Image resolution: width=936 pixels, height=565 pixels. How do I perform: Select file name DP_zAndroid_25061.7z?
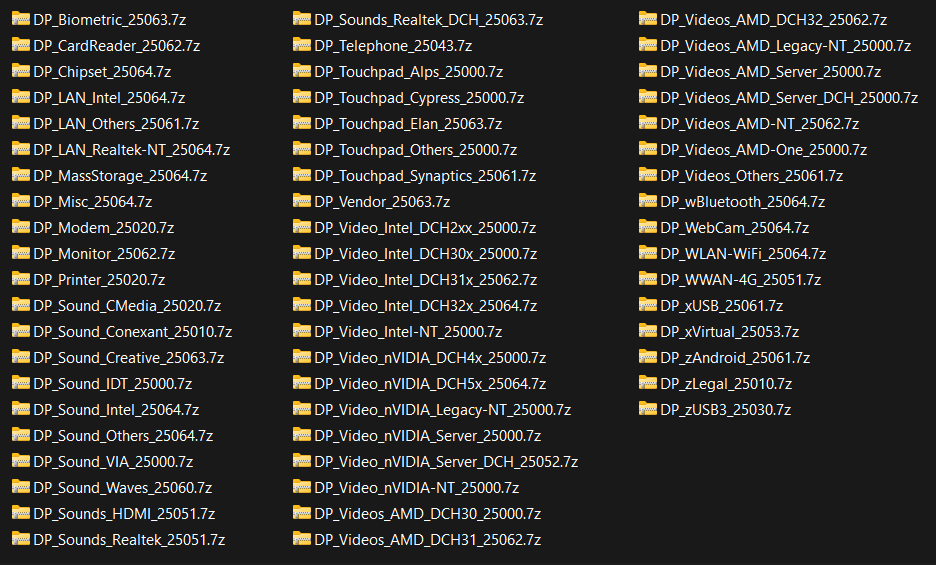pos(735,358)
